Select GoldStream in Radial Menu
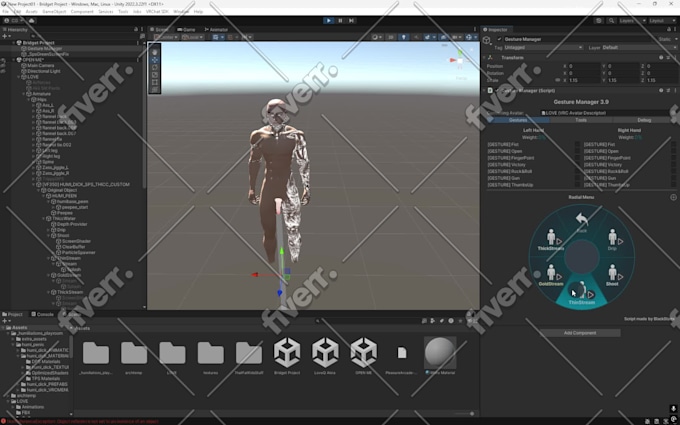 click(x=551, y=275)
